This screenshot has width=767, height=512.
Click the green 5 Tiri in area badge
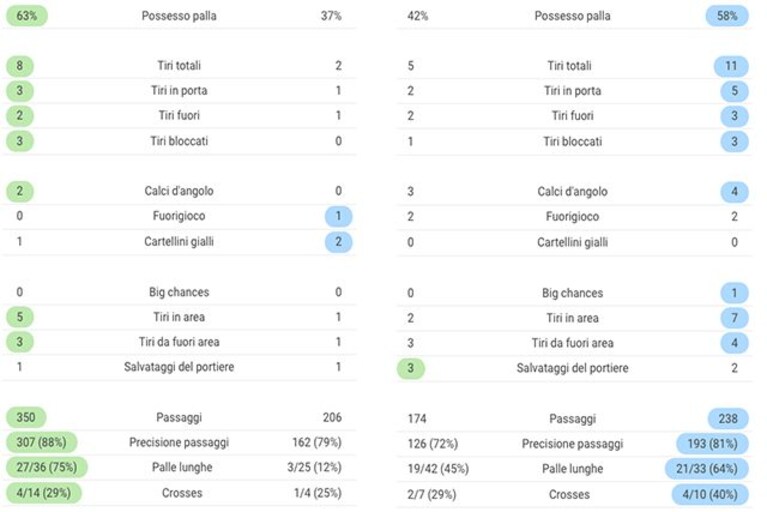[x=20, y=317]
